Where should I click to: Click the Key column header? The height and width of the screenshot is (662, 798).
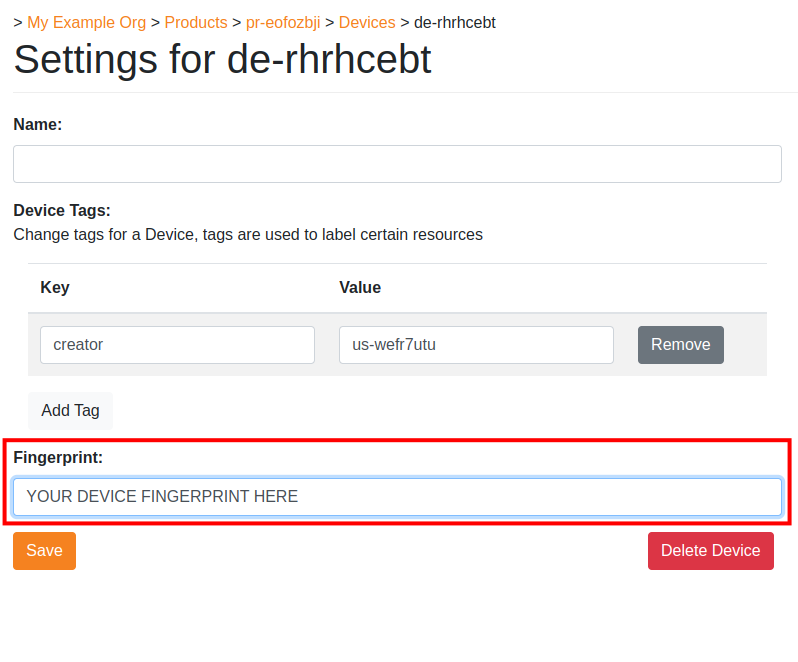pyautogui.click(x=55, y=288)
